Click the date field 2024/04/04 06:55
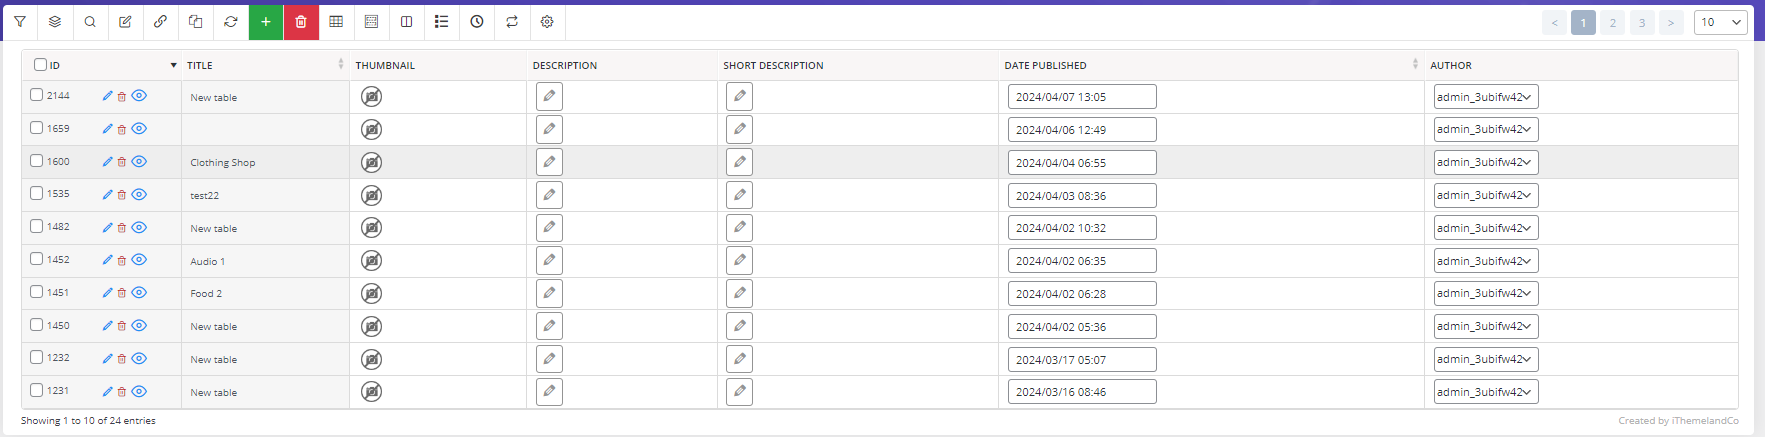1765x437 pixels. [x=1082, y=162]
